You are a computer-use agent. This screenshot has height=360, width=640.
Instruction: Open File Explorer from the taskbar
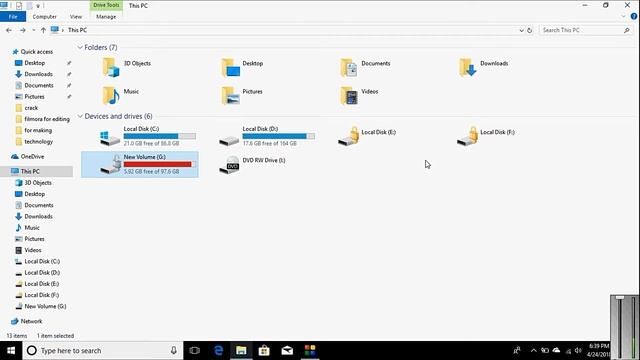241,351
